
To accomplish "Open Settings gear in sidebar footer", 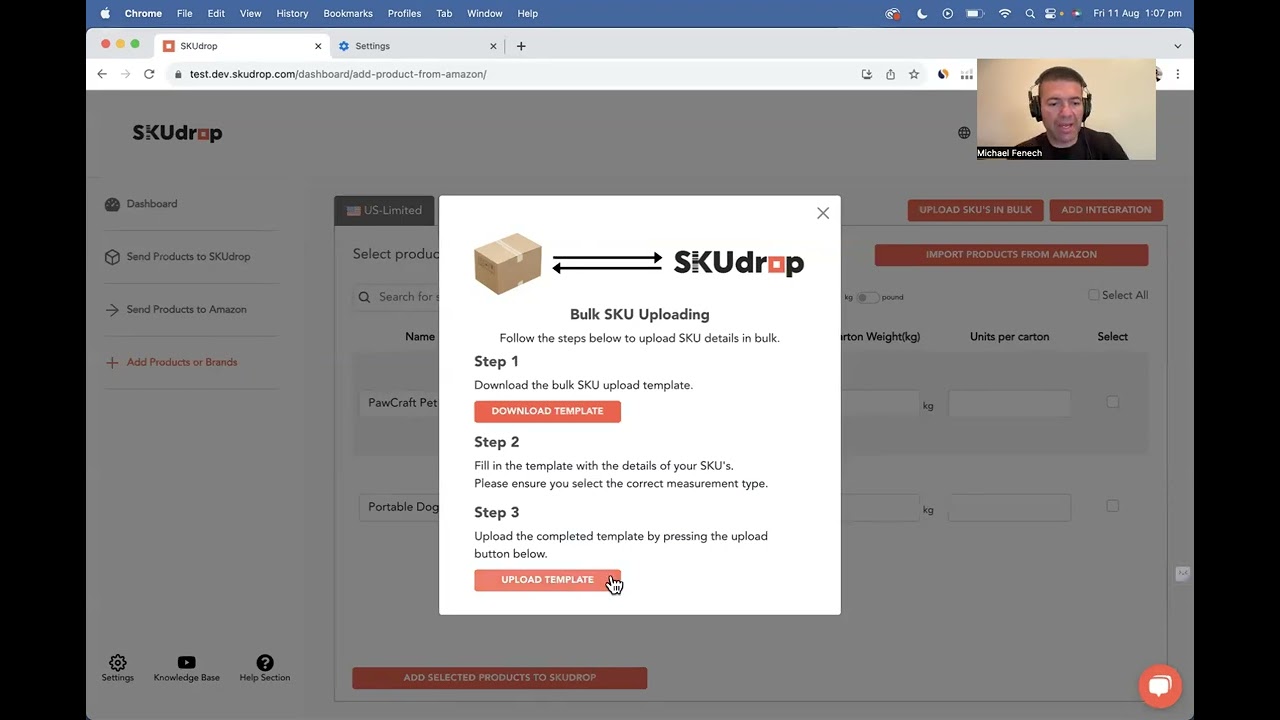I will (117, 663).
